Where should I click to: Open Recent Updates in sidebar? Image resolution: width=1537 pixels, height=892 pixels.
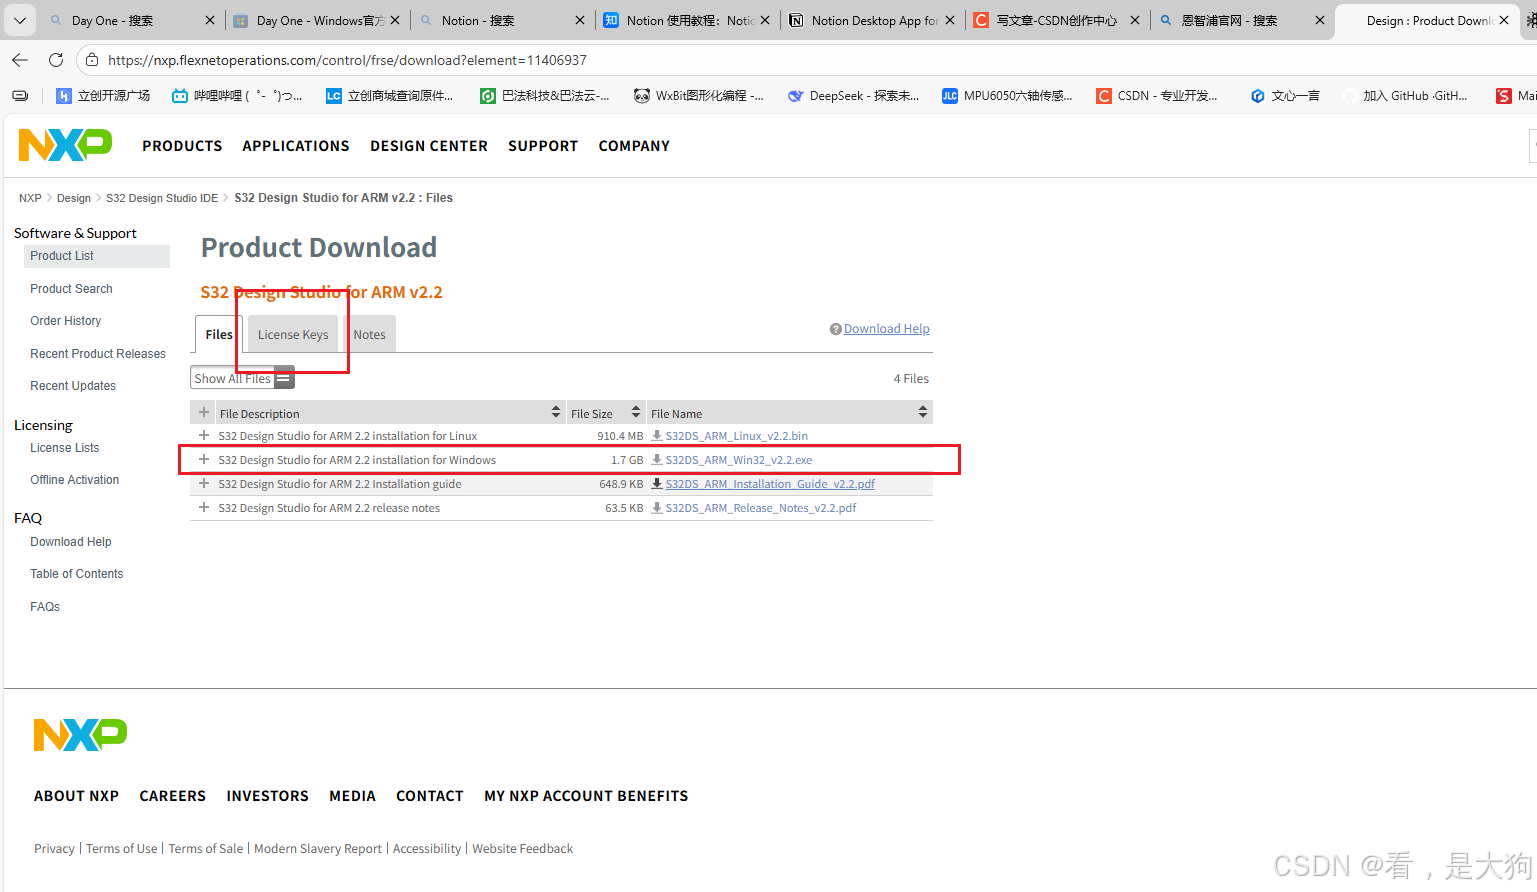pos(73,386)
